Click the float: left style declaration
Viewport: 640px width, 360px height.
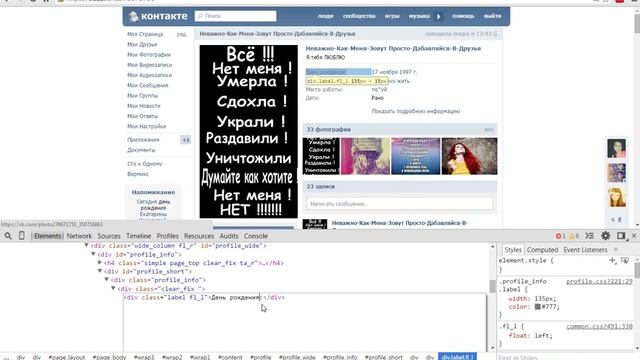tap(530, 336)
